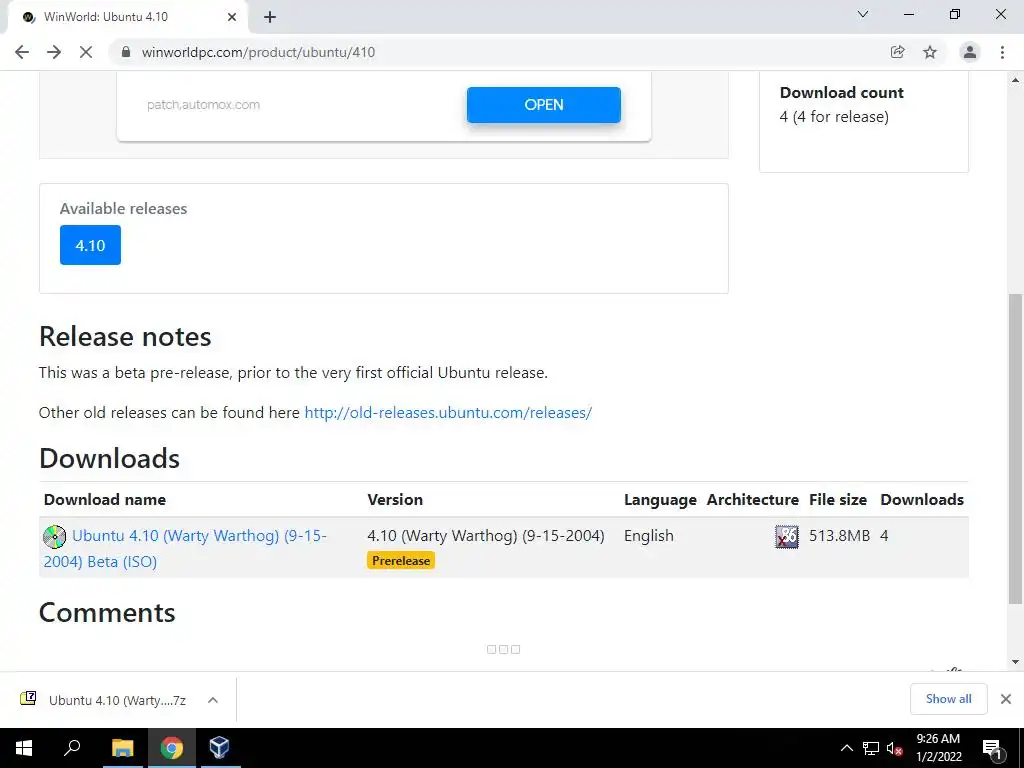Viewport: 1024px width, 768px height.
Task: Click scrollbar up arrow
Action: [x=1015, y=80]
